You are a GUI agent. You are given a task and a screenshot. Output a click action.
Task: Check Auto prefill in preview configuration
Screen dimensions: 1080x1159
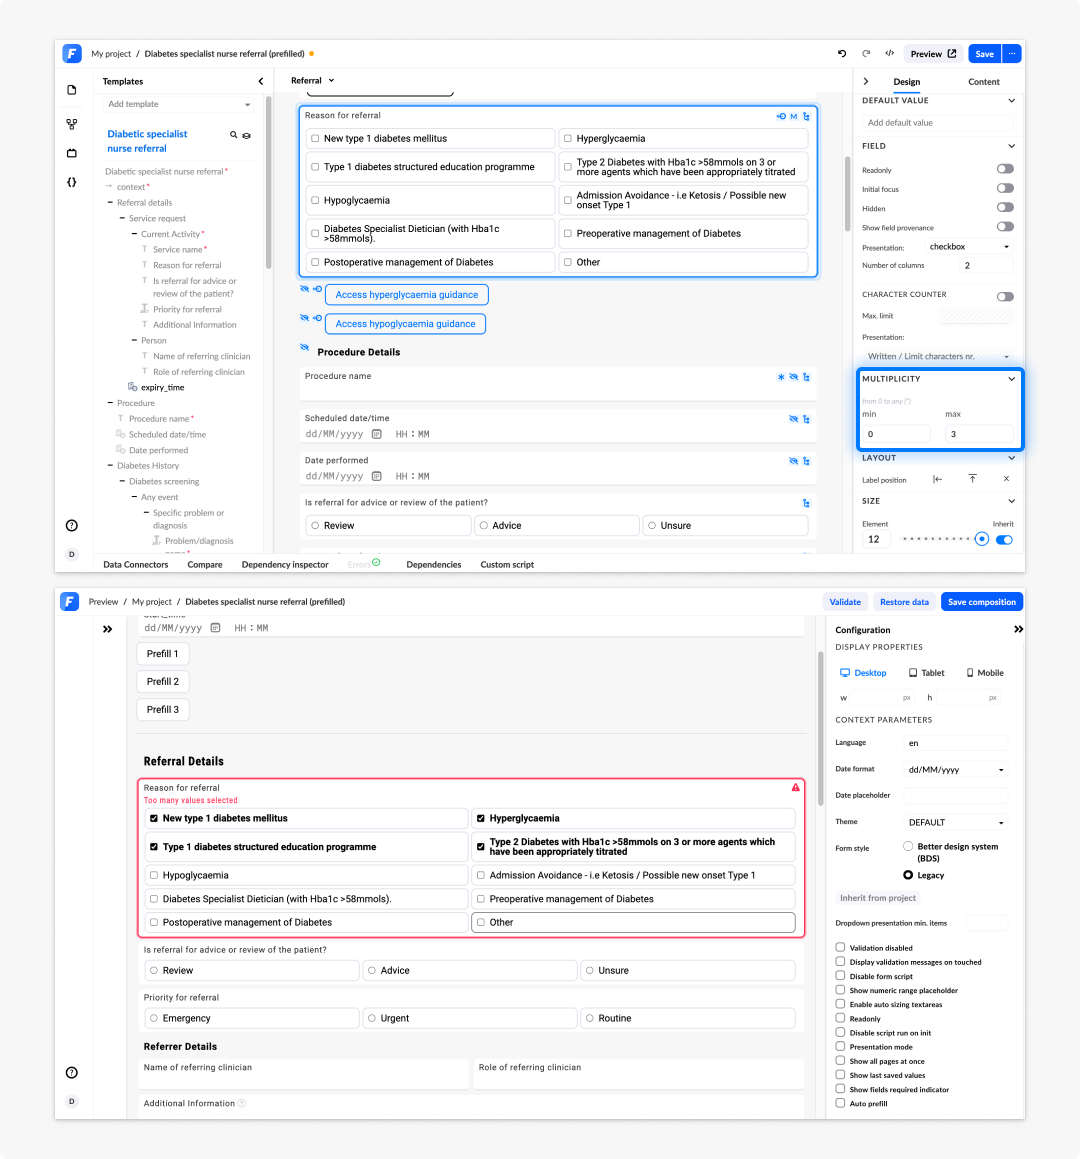tap(840, 1104)
